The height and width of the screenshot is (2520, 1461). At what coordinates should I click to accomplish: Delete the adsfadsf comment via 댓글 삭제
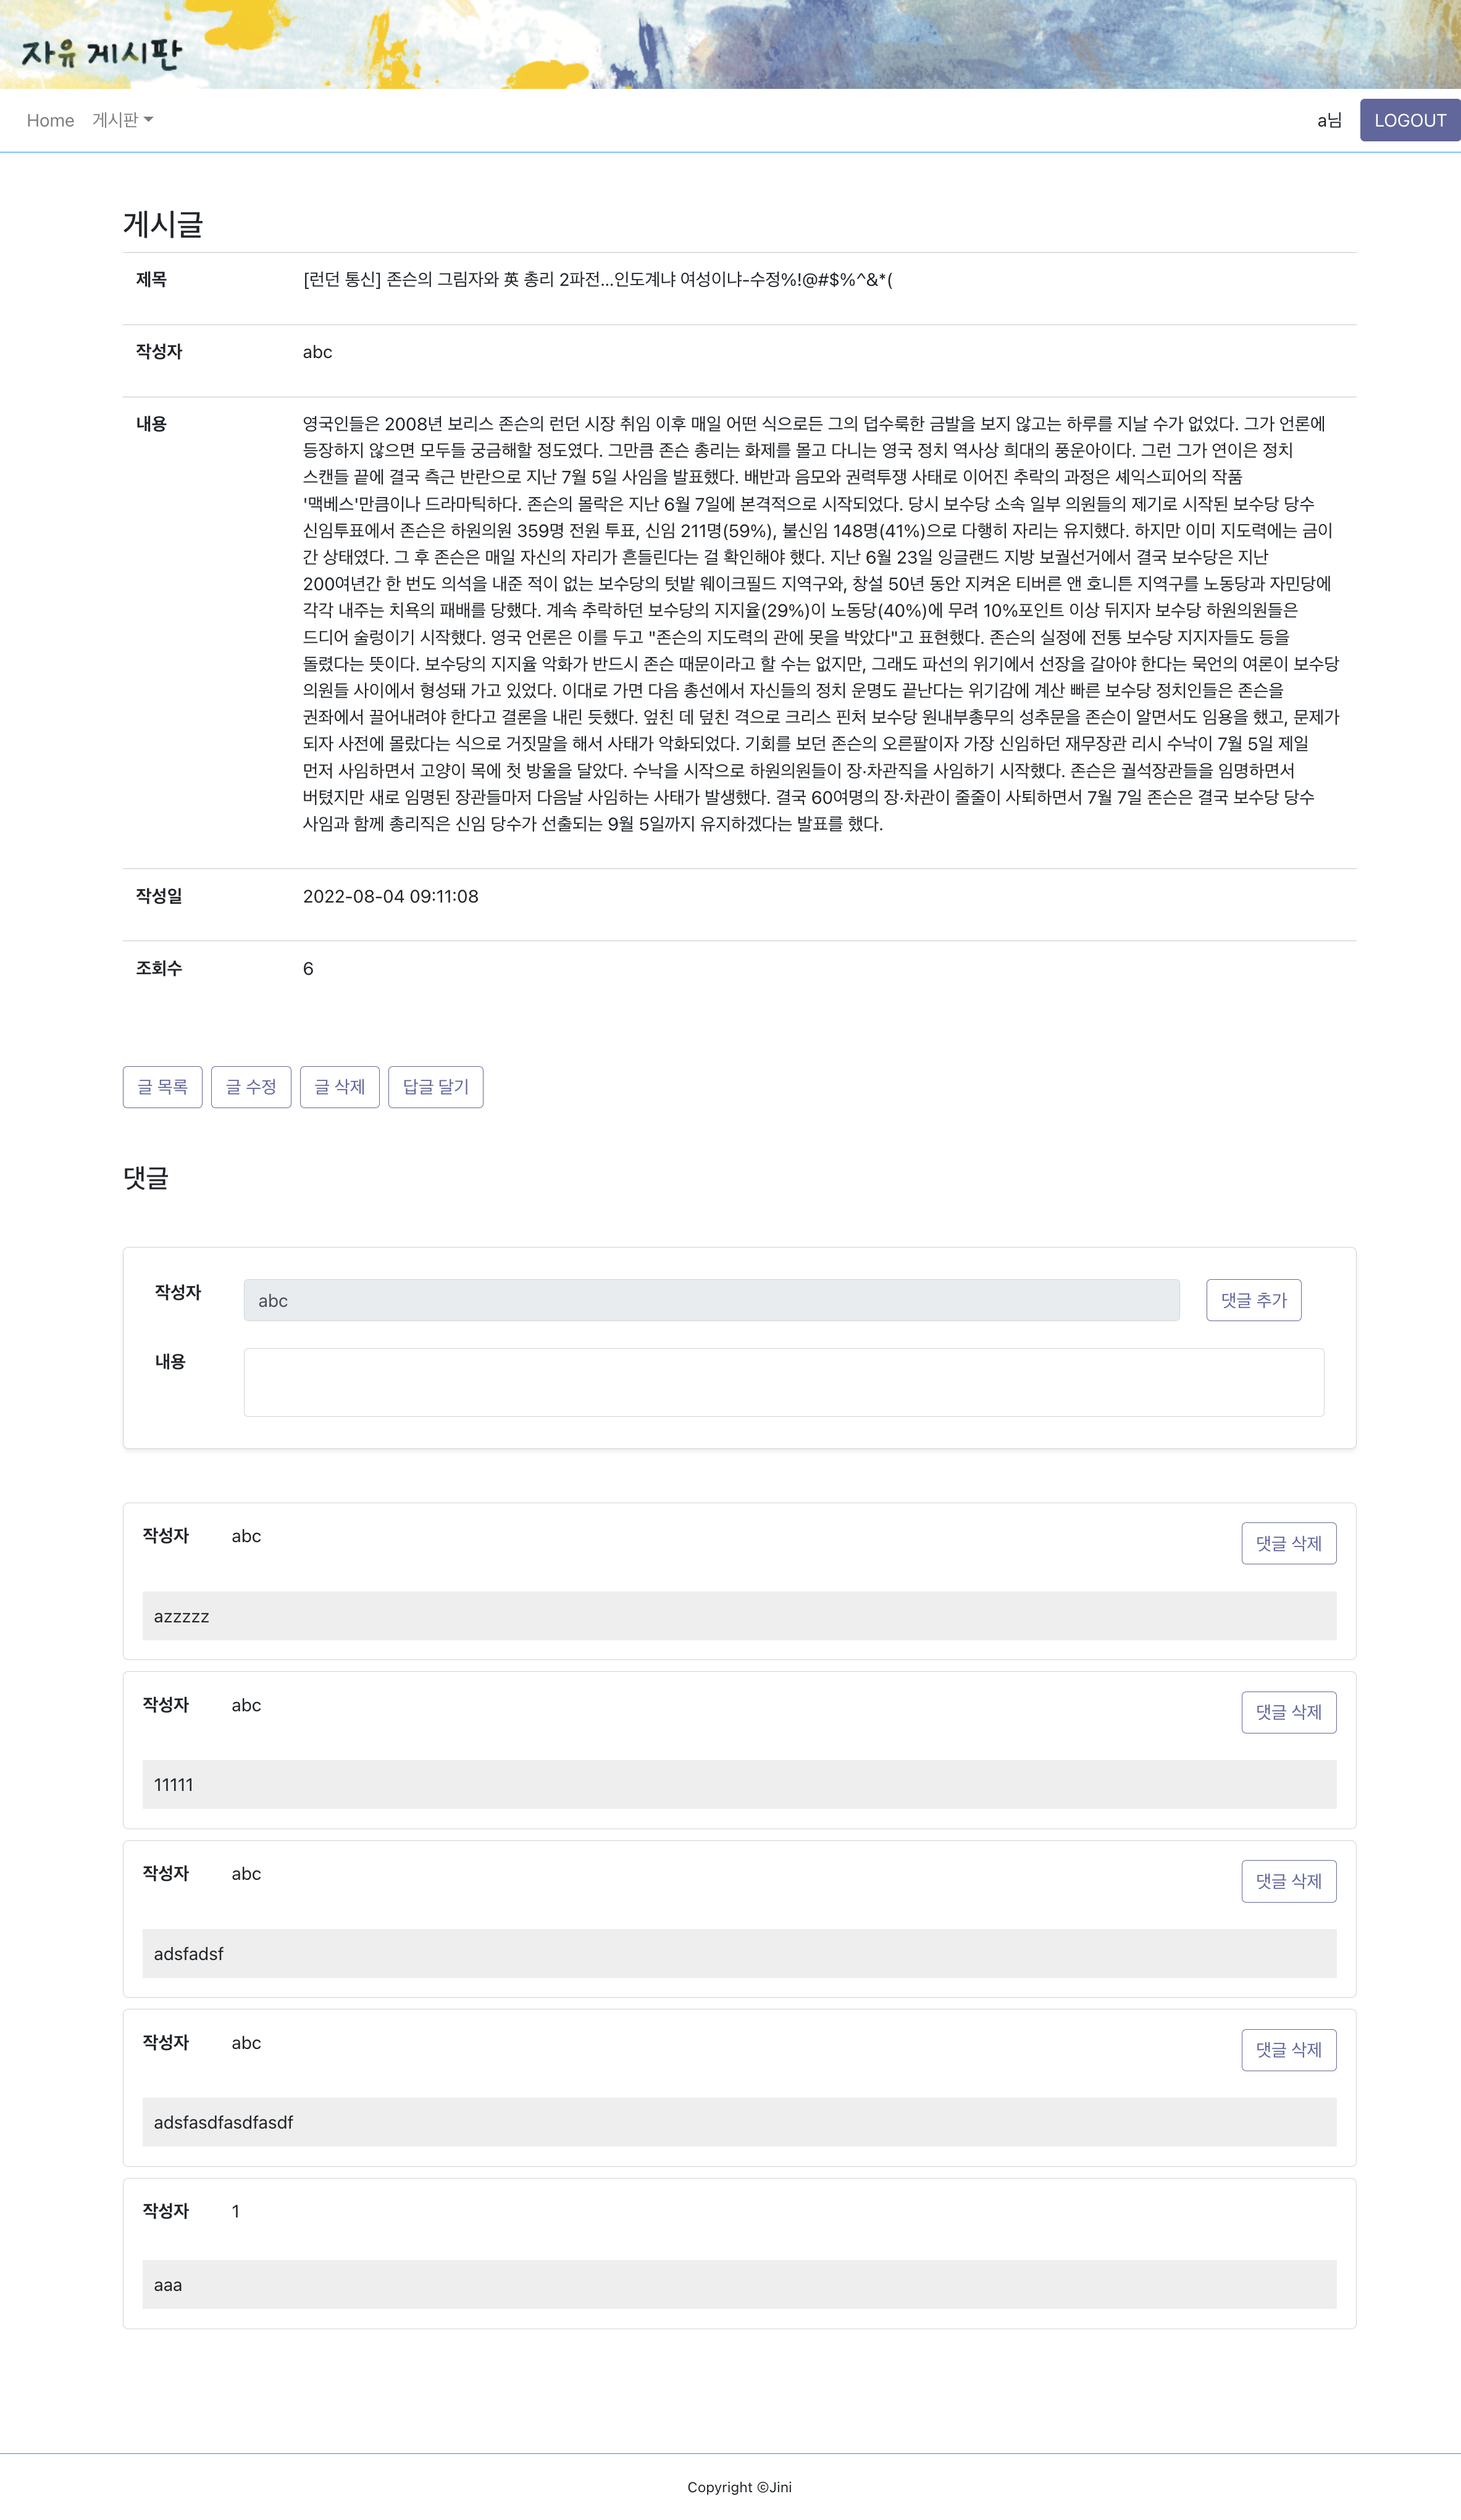click(x=1288, y=1880)
